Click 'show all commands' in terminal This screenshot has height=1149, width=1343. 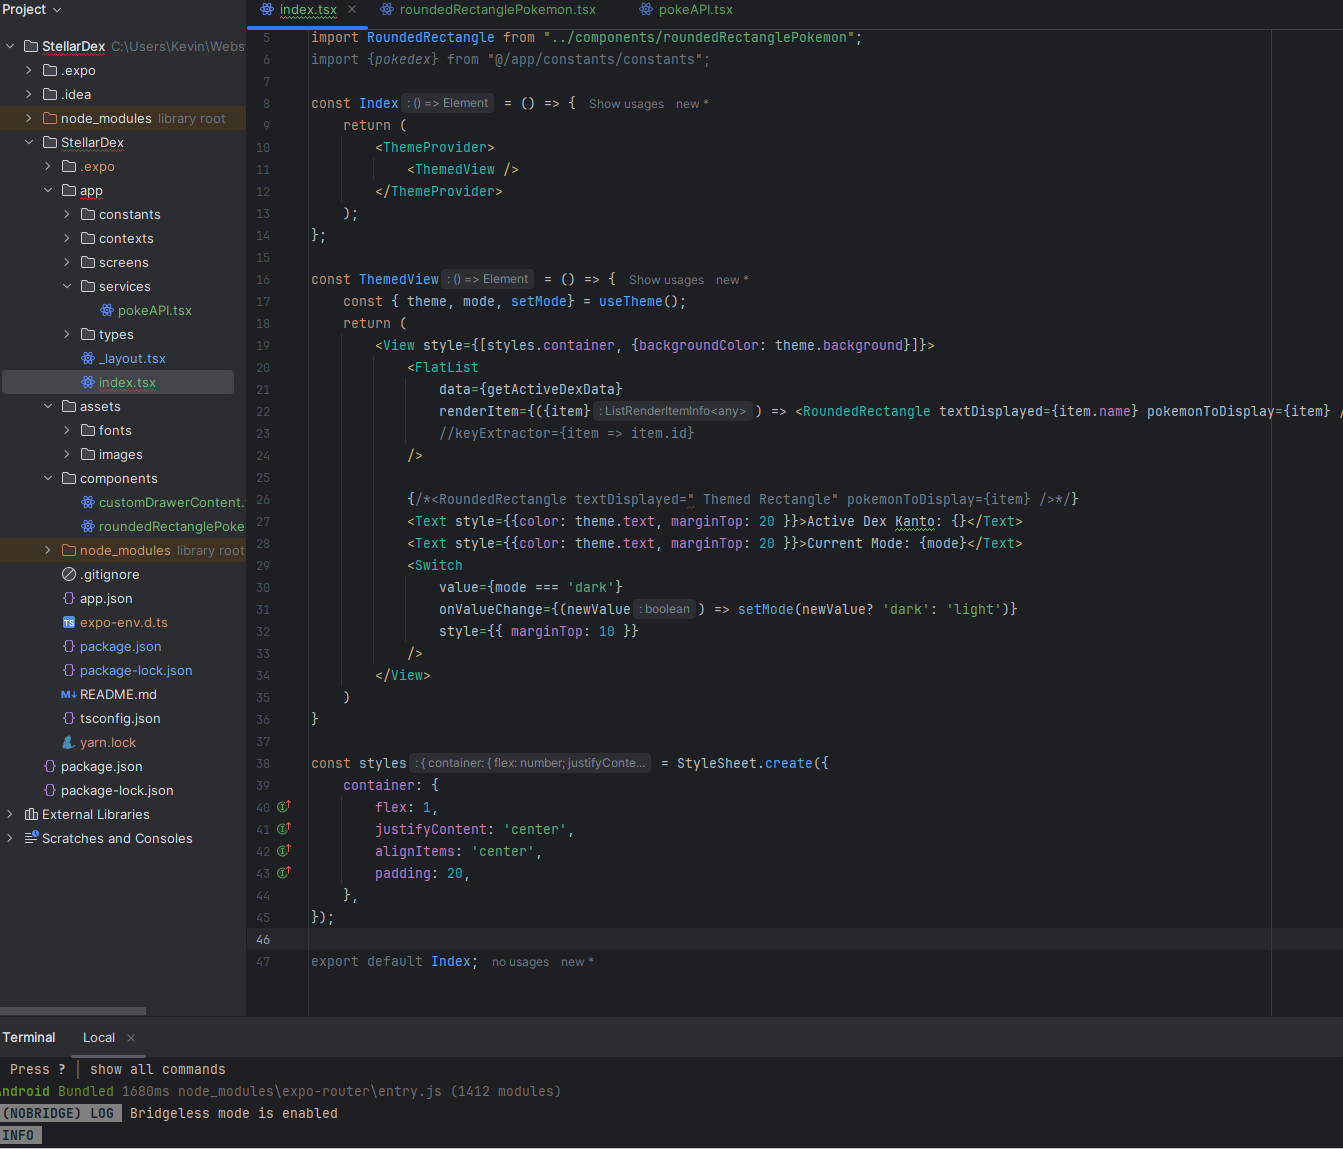[x=158, y=1069]
